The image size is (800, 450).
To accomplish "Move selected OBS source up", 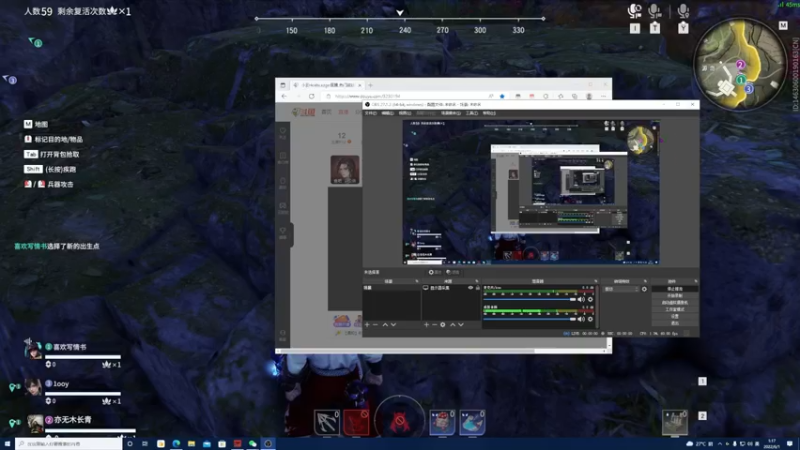I will [x=453, y=324].
